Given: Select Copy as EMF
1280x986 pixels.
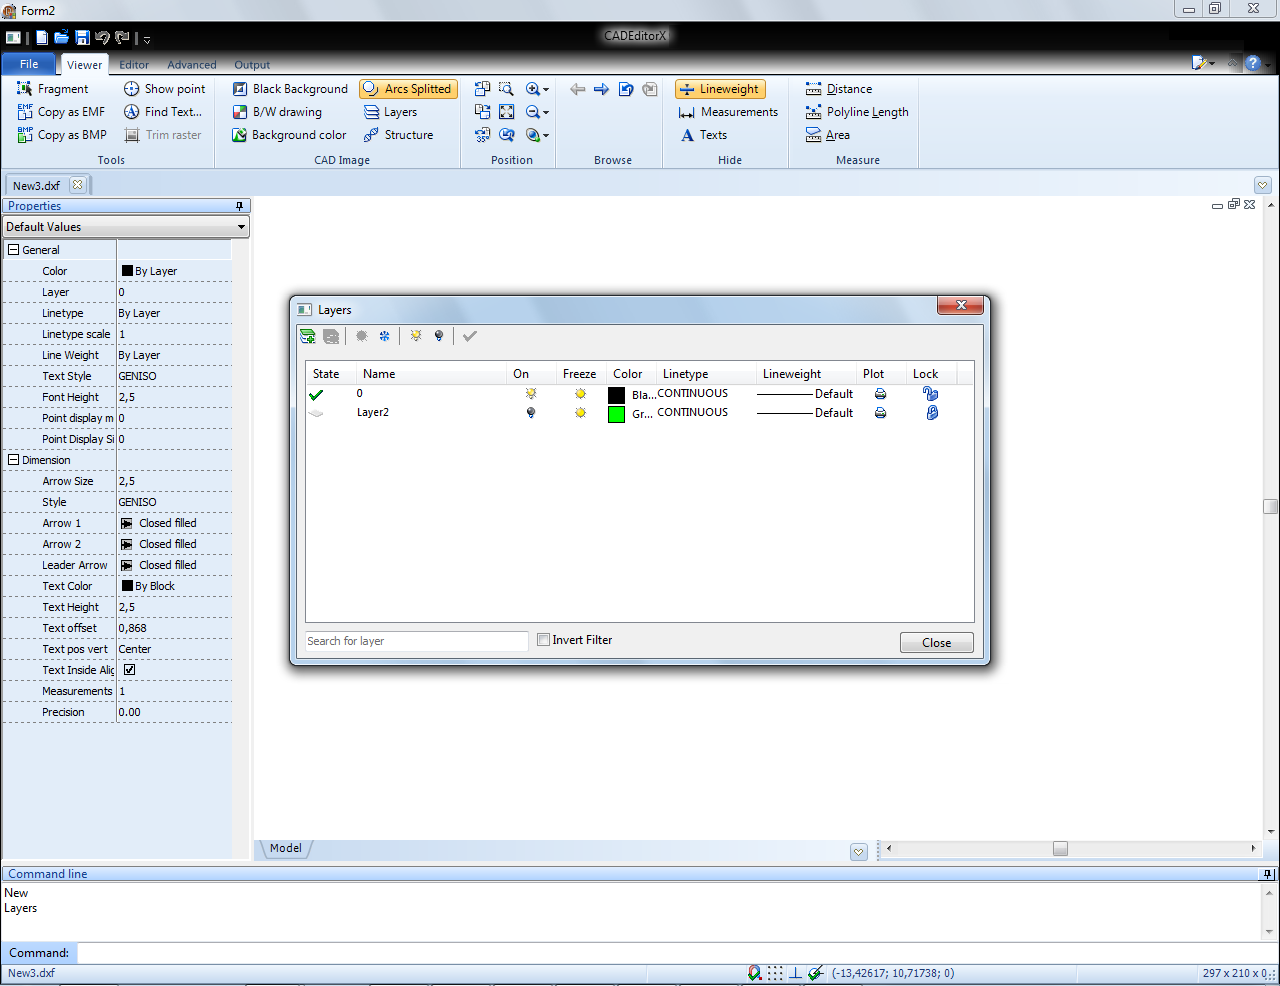Looking at the screenshot, I should (61, 112).
